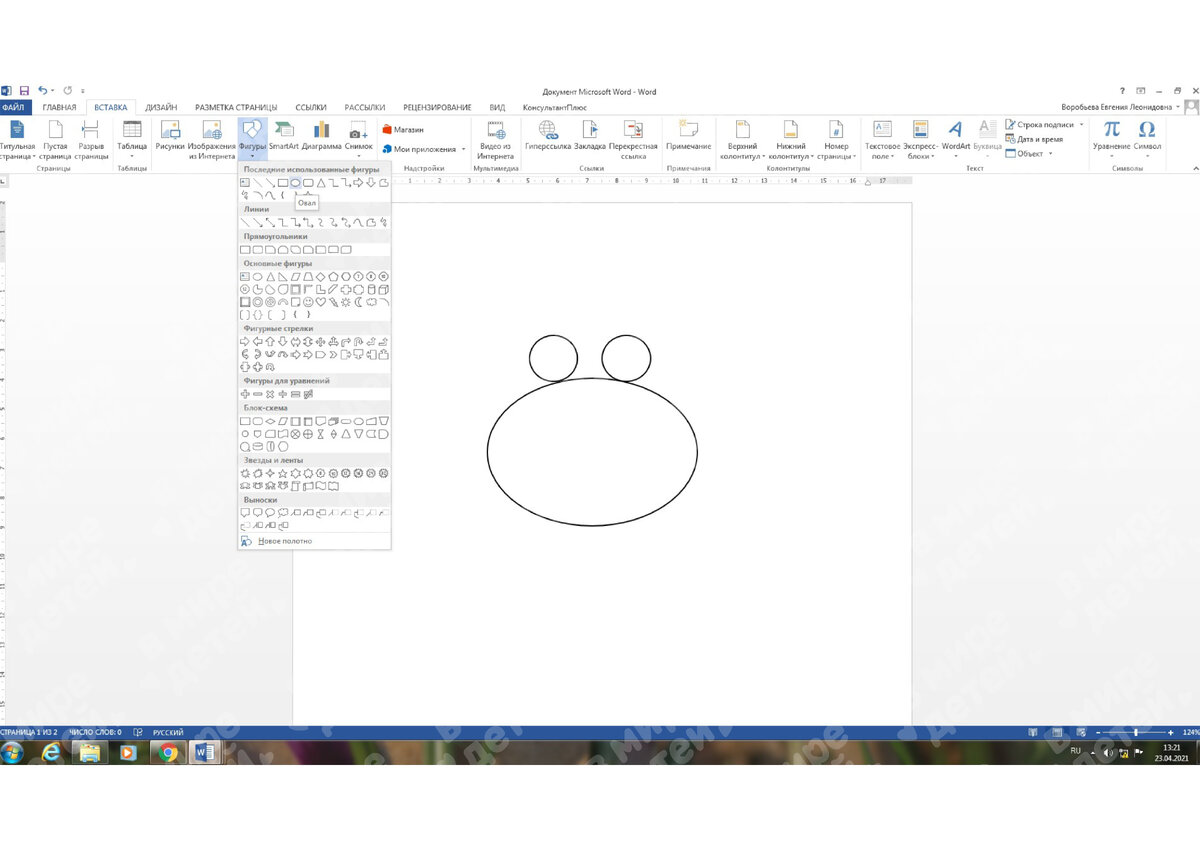Screen dimensions: 1200x849
Task: Switch to the ССЫЛКИ tab
Action: click(x=311, y=107)
